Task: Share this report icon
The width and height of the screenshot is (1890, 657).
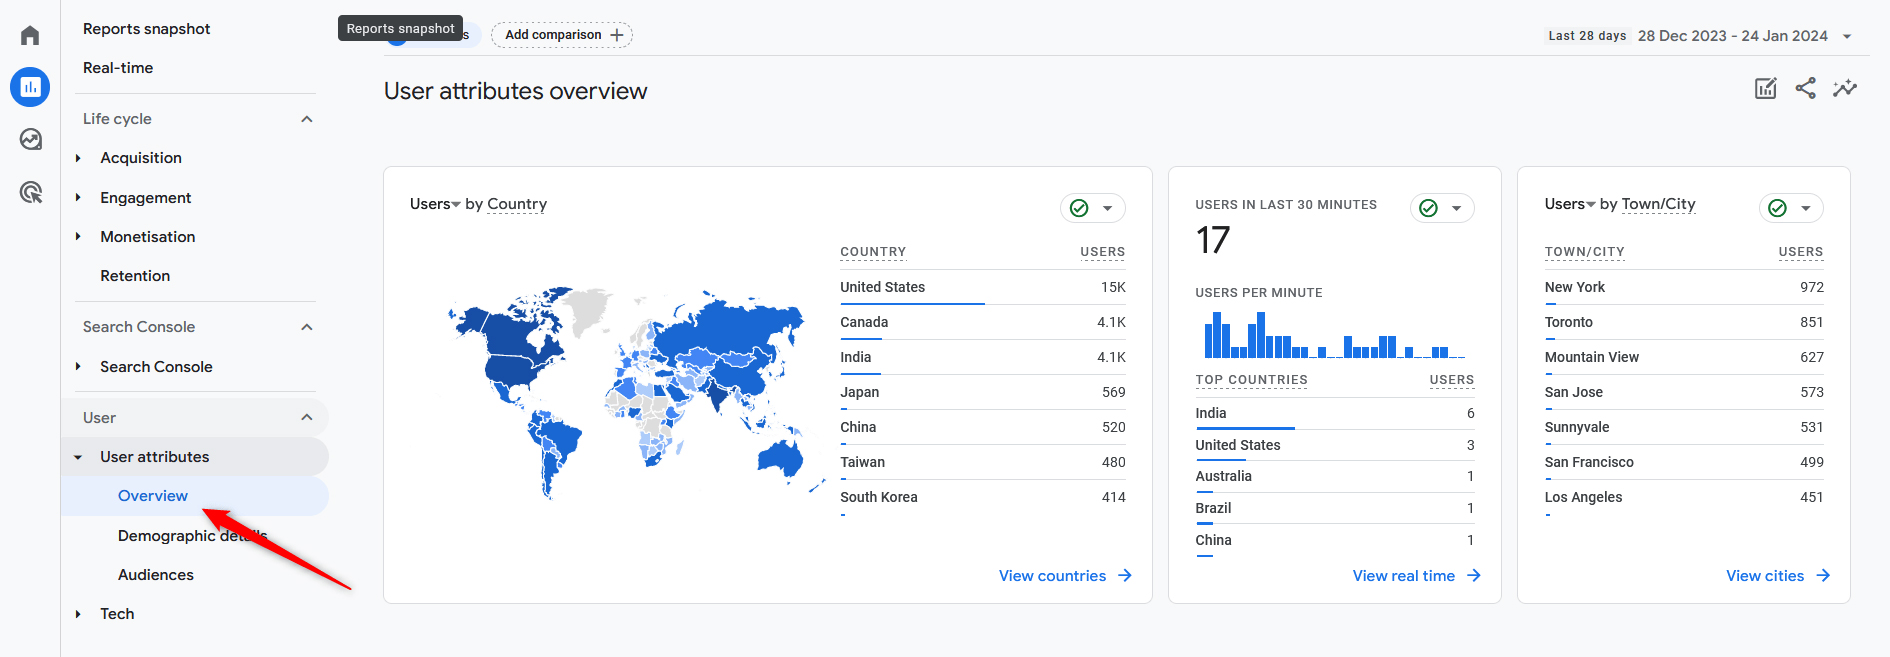Action: [x=1805, y=88]
